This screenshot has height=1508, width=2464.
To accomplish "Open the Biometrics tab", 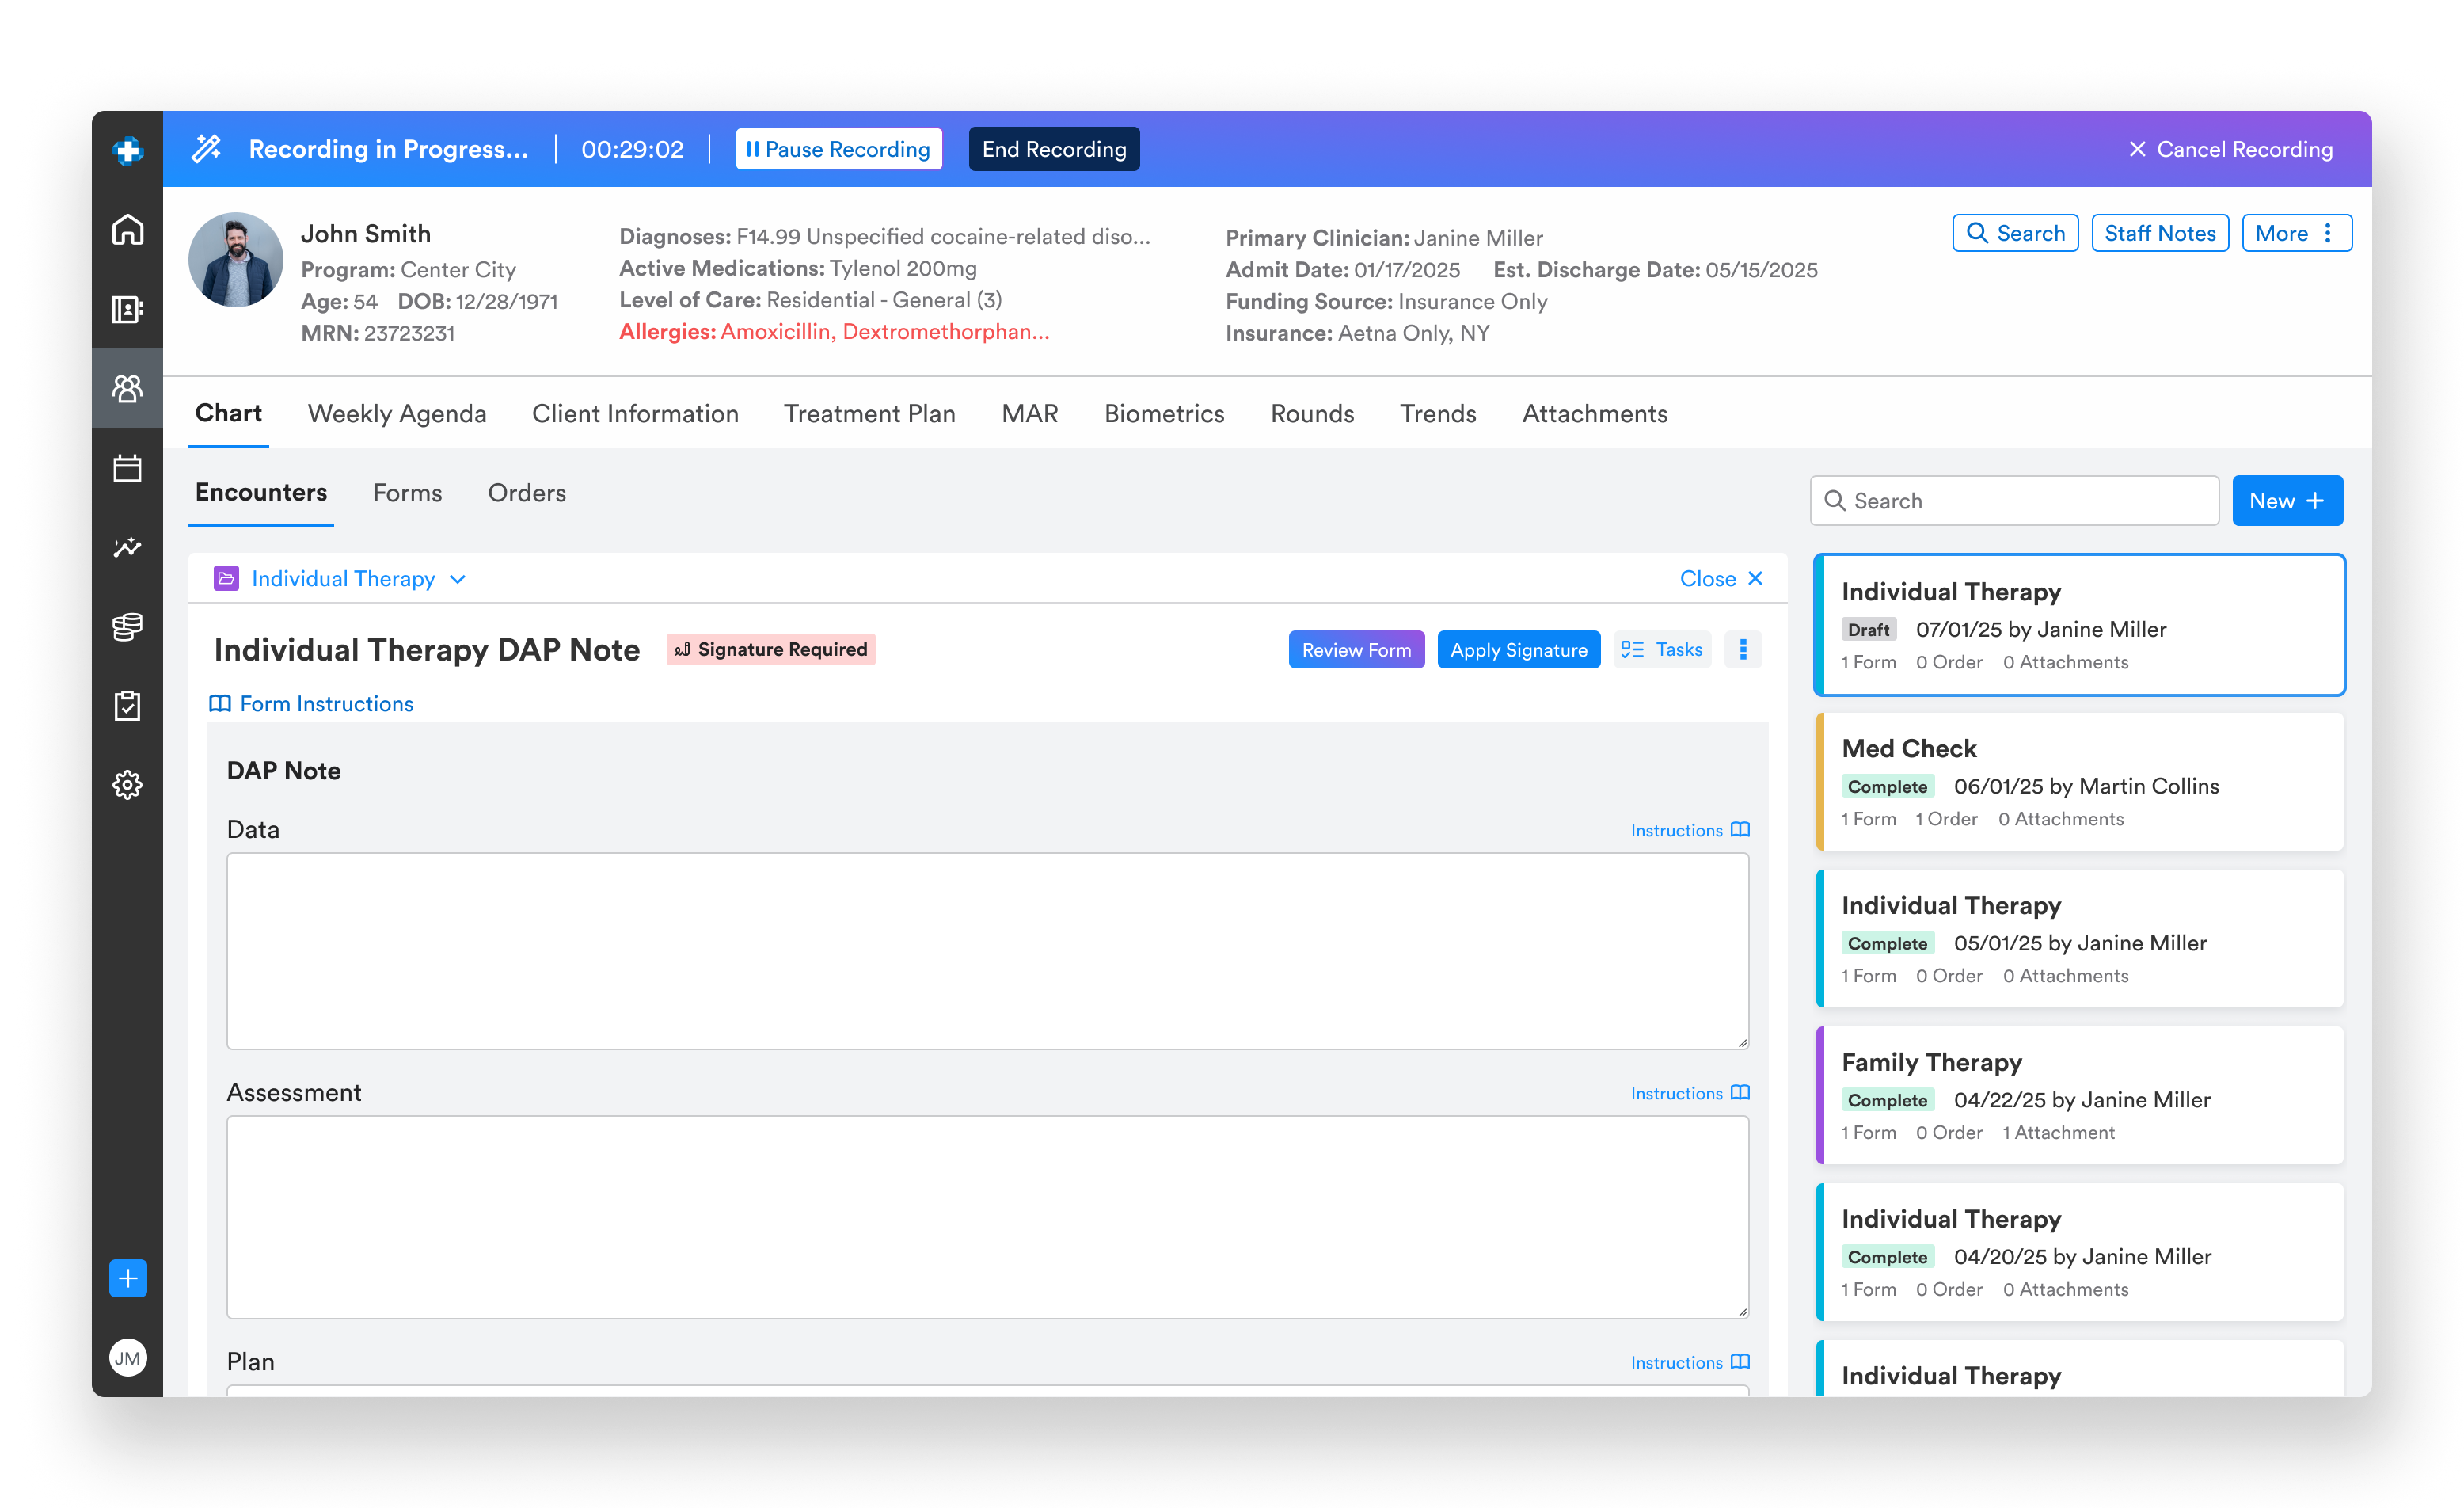I will coord(1164,413).
